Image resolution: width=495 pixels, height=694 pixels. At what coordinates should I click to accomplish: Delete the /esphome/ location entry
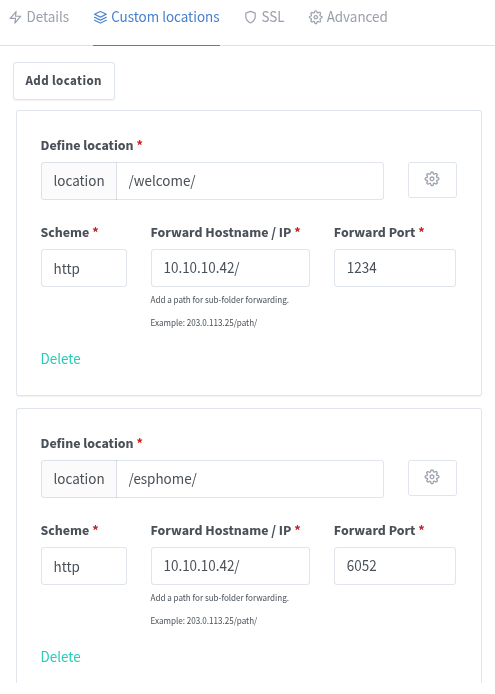point(61,656)
